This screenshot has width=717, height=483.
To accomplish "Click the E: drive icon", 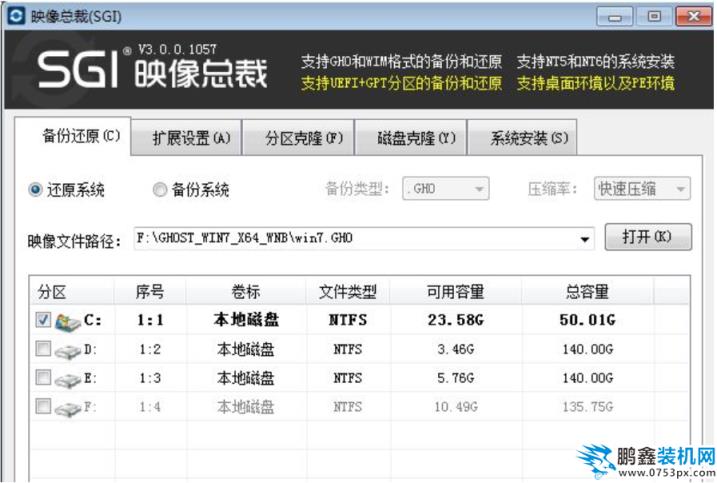I will tap(68, 380).
